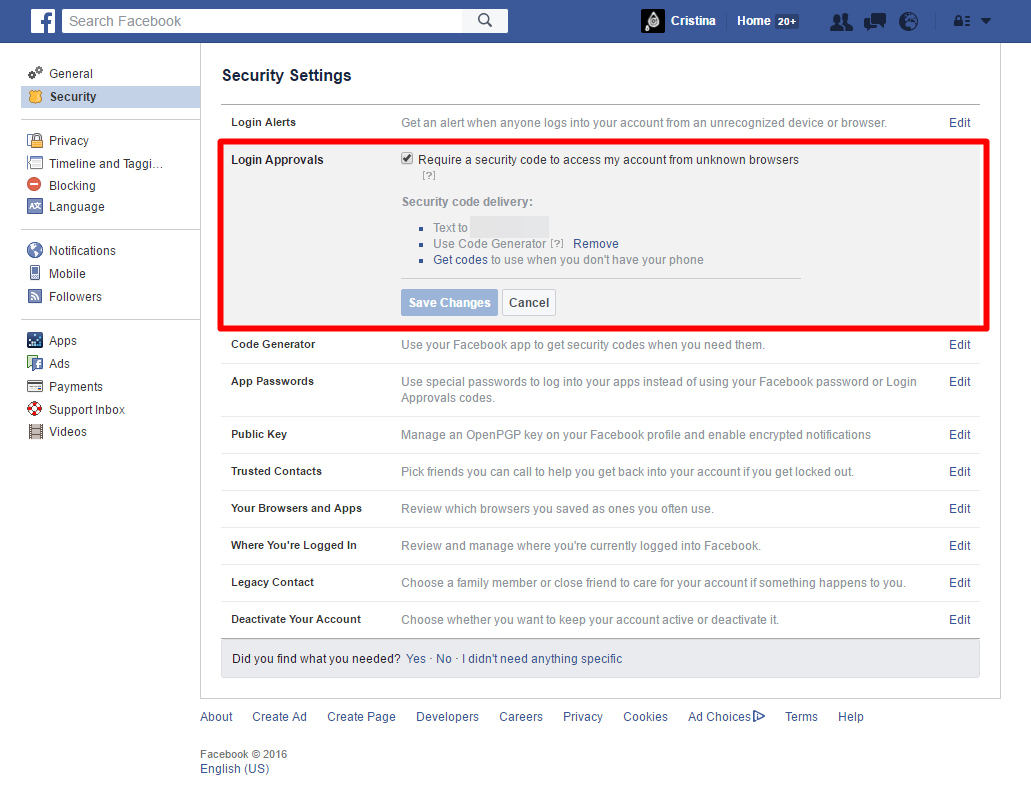Click the Mobile phone icon
The width and height of the screenshot is (1031, 800).
35,273
